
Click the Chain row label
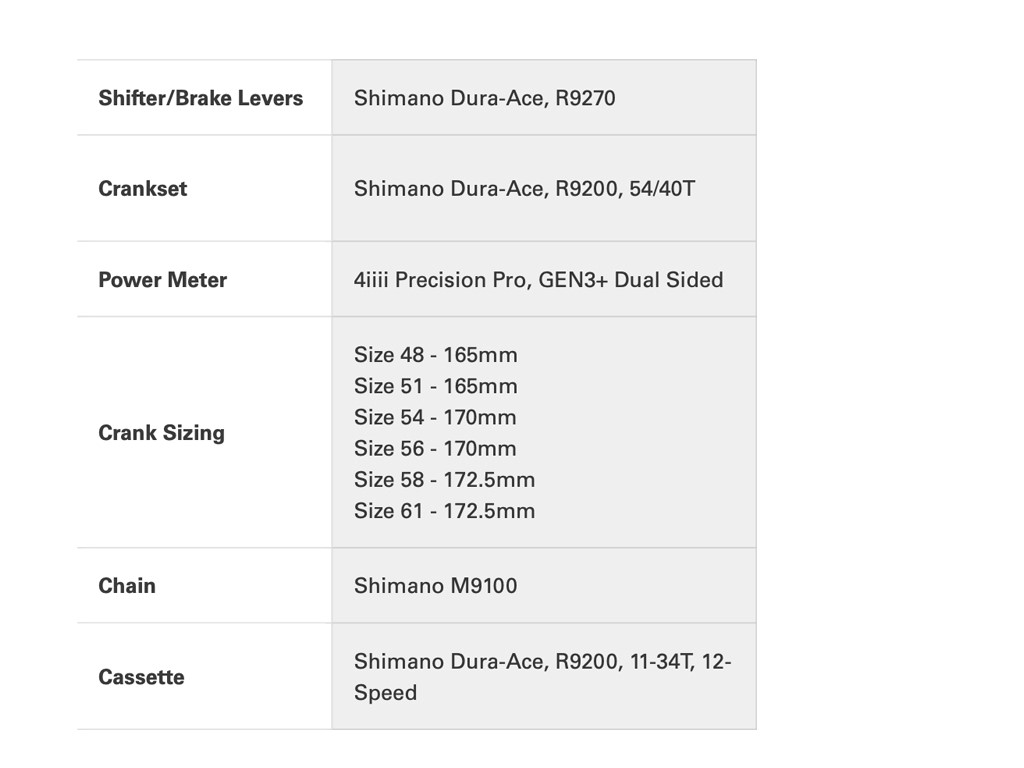(127, 586)
